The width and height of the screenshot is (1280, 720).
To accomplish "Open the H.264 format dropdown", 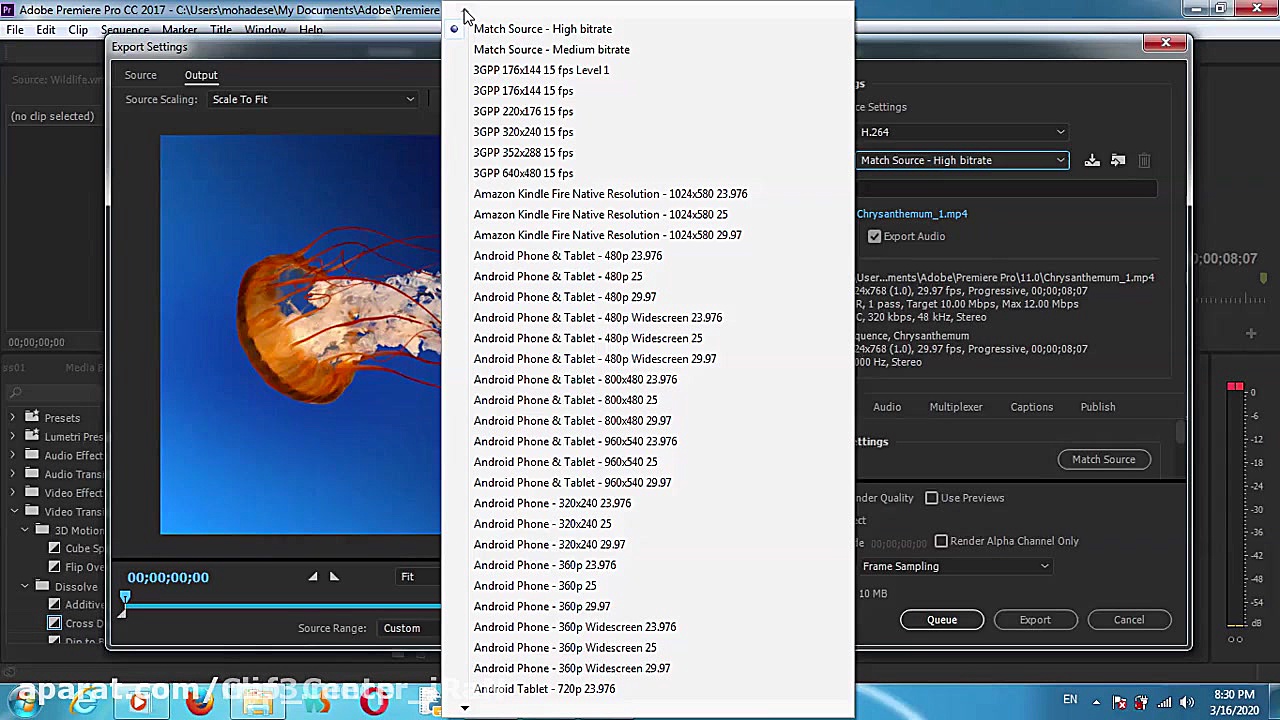I will 962,132.
